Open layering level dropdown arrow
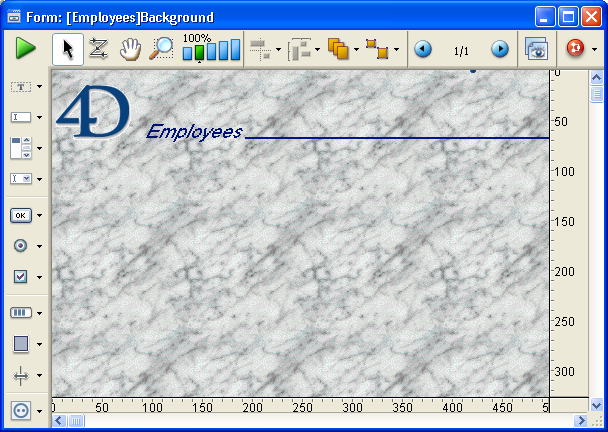 [356, 50]
